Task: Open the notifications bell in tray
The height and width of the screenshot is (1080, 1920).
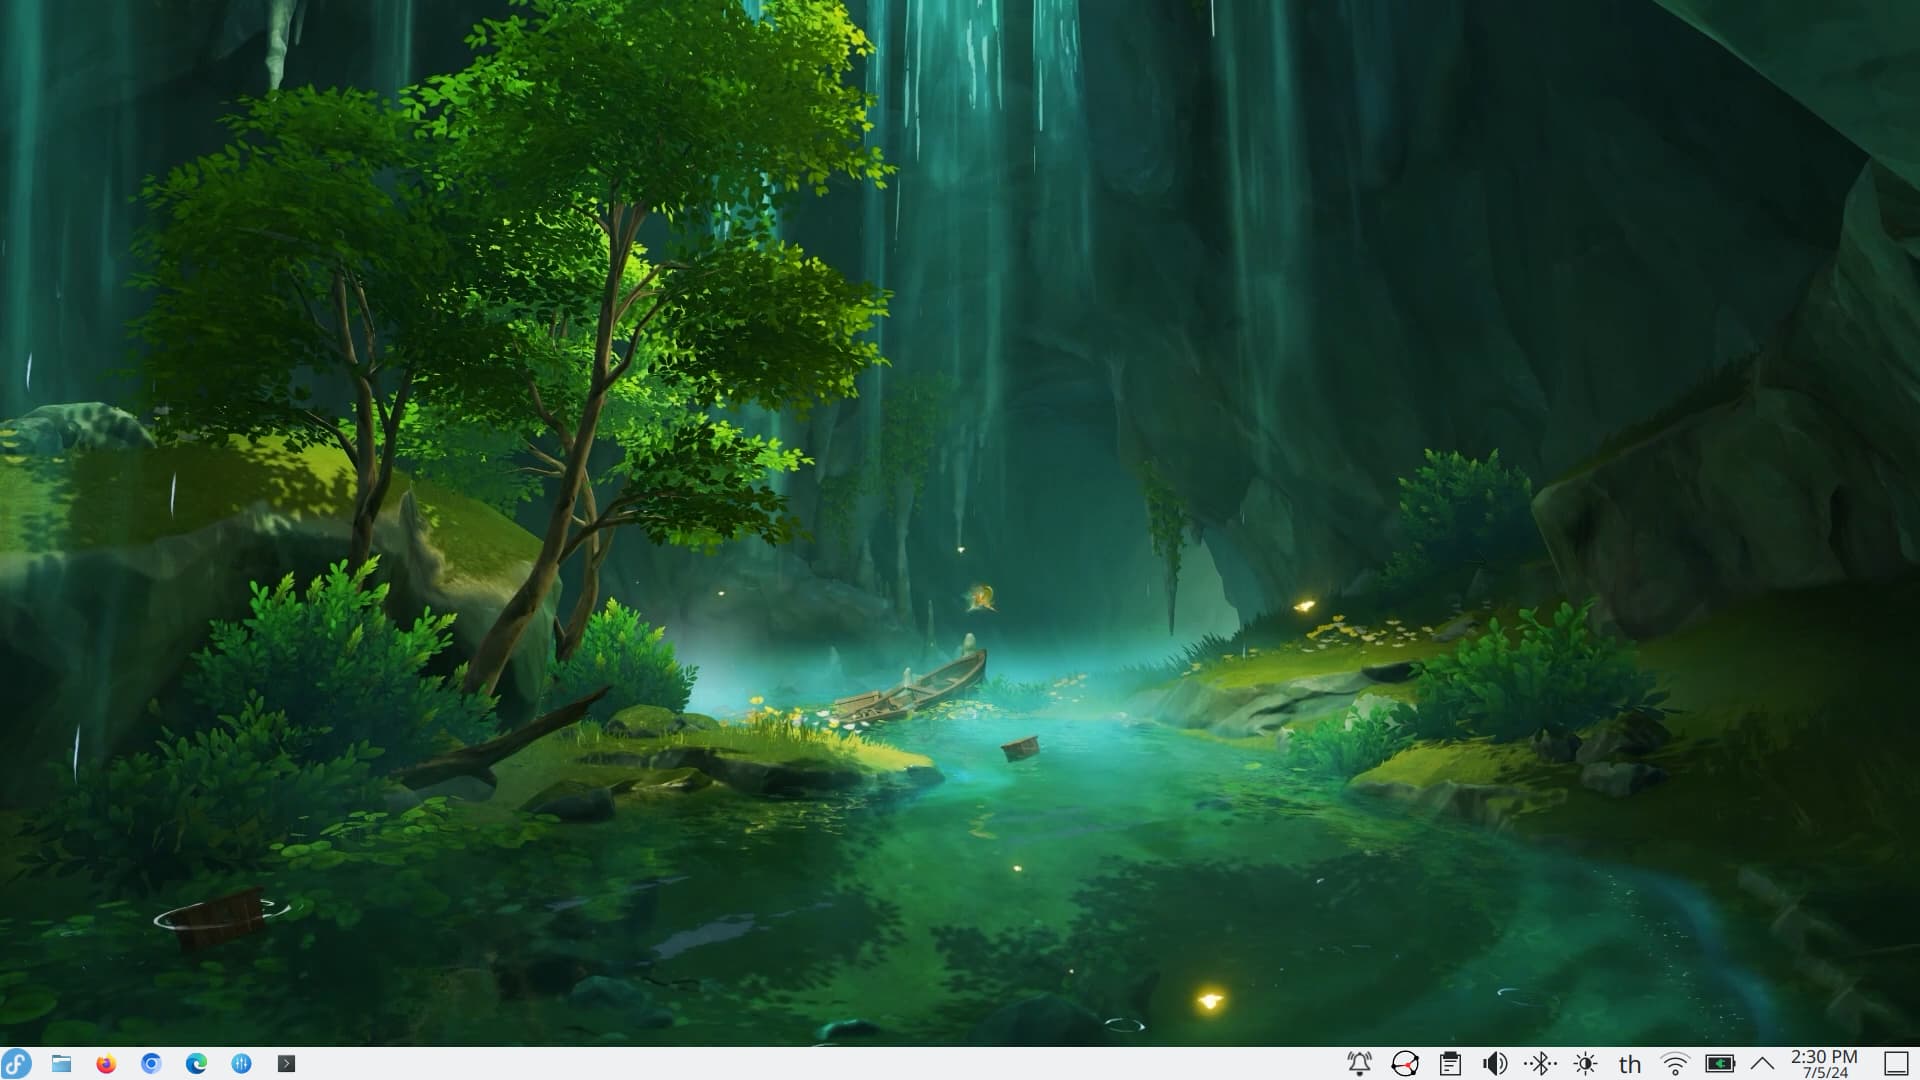Action: coord(1359,1063)
